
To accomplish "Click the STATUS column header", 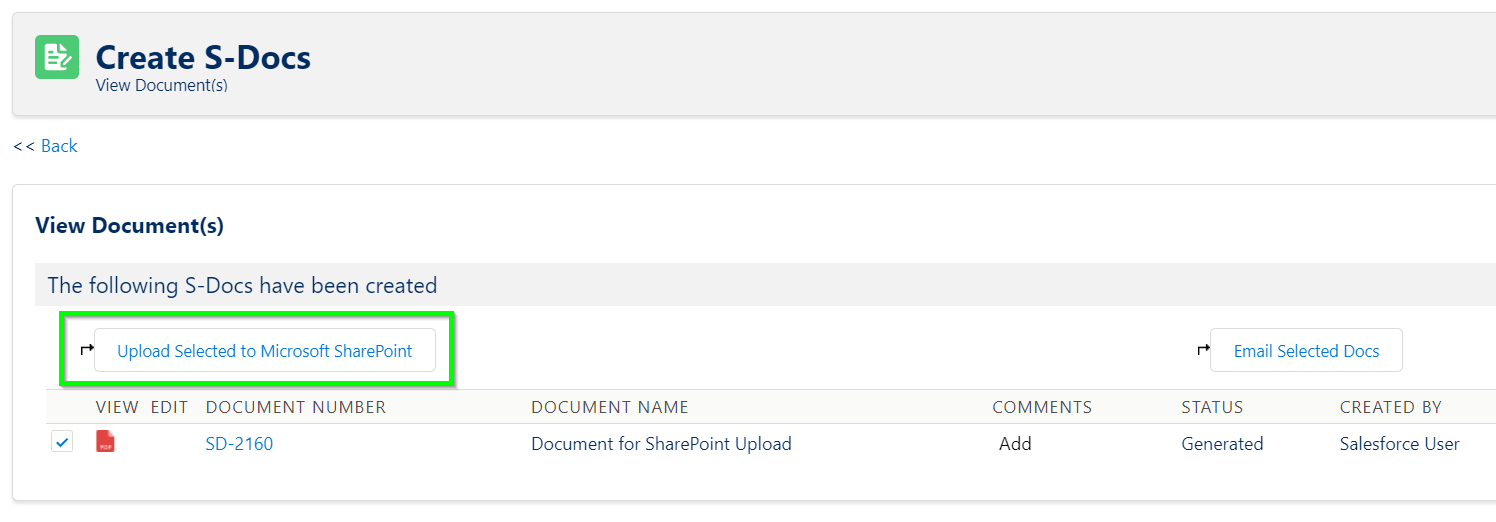I will [x=1212, y=407].
